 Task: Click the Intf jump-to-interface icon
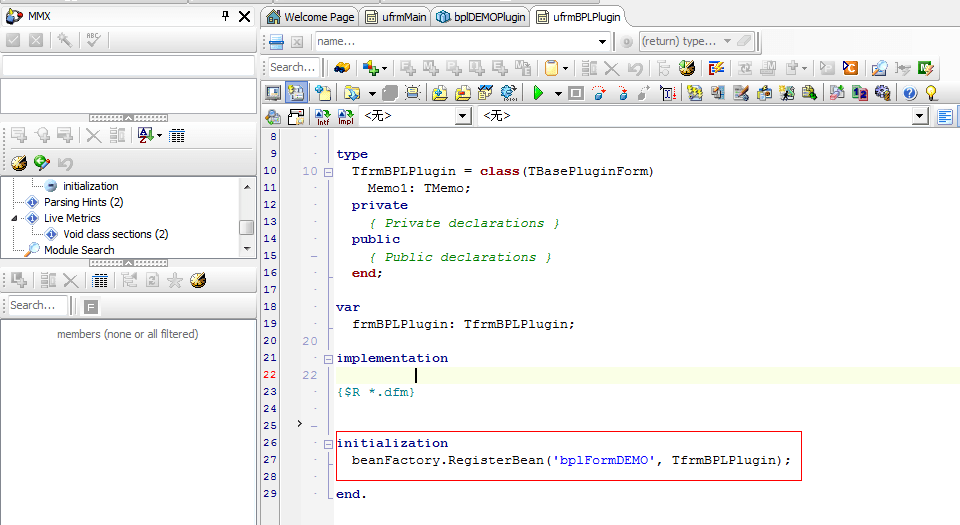click(322, 117)
